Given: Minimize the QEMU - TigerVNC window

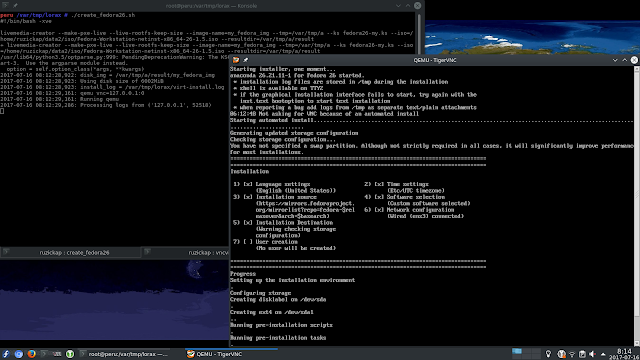Looking at the screenshot, I should point(615,60).
